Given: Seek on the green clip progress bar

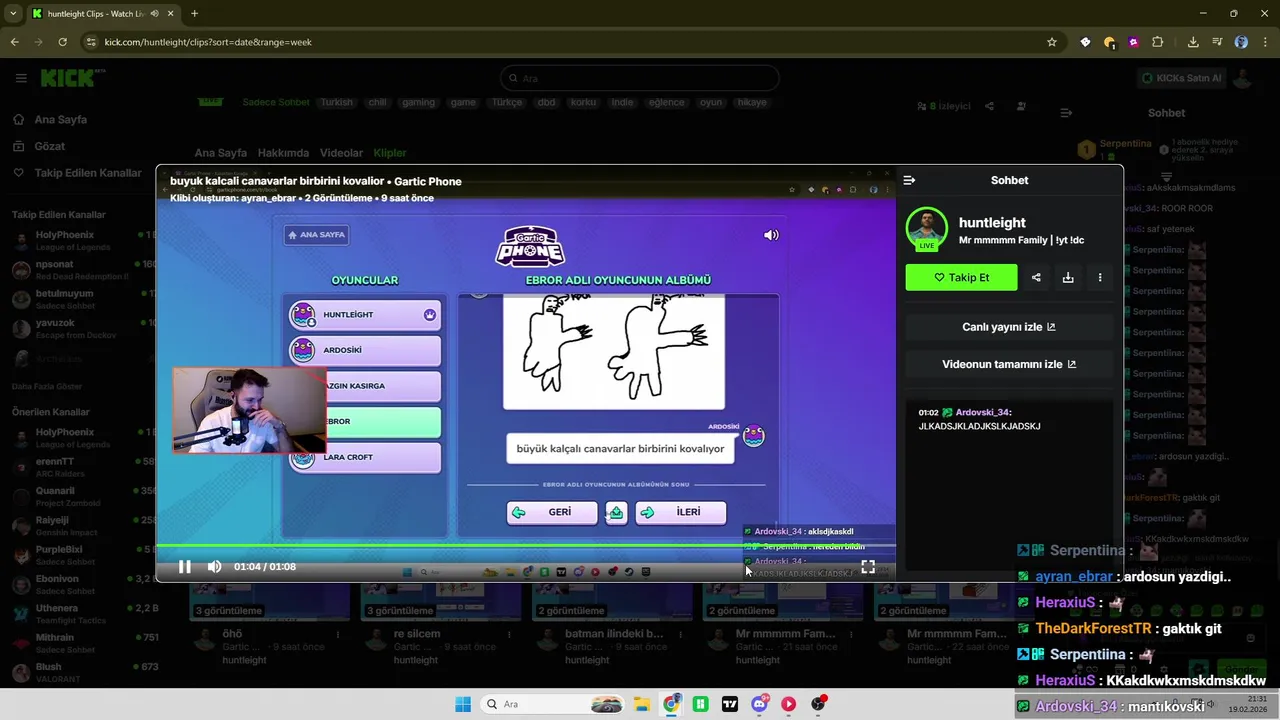Looking at the screenshot, I should (x=525, y=546).
